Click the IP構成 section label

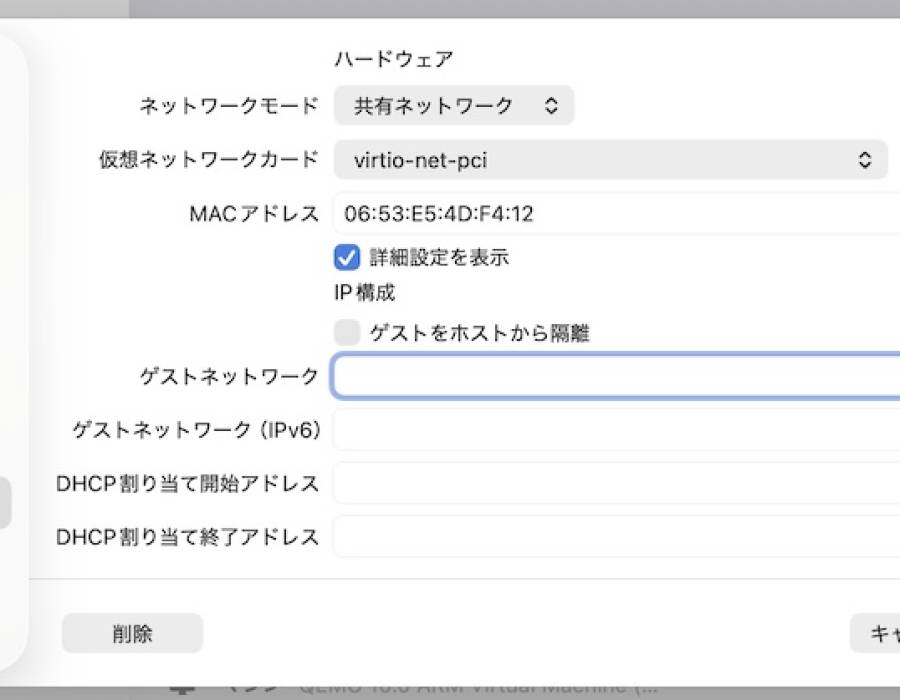364,293
